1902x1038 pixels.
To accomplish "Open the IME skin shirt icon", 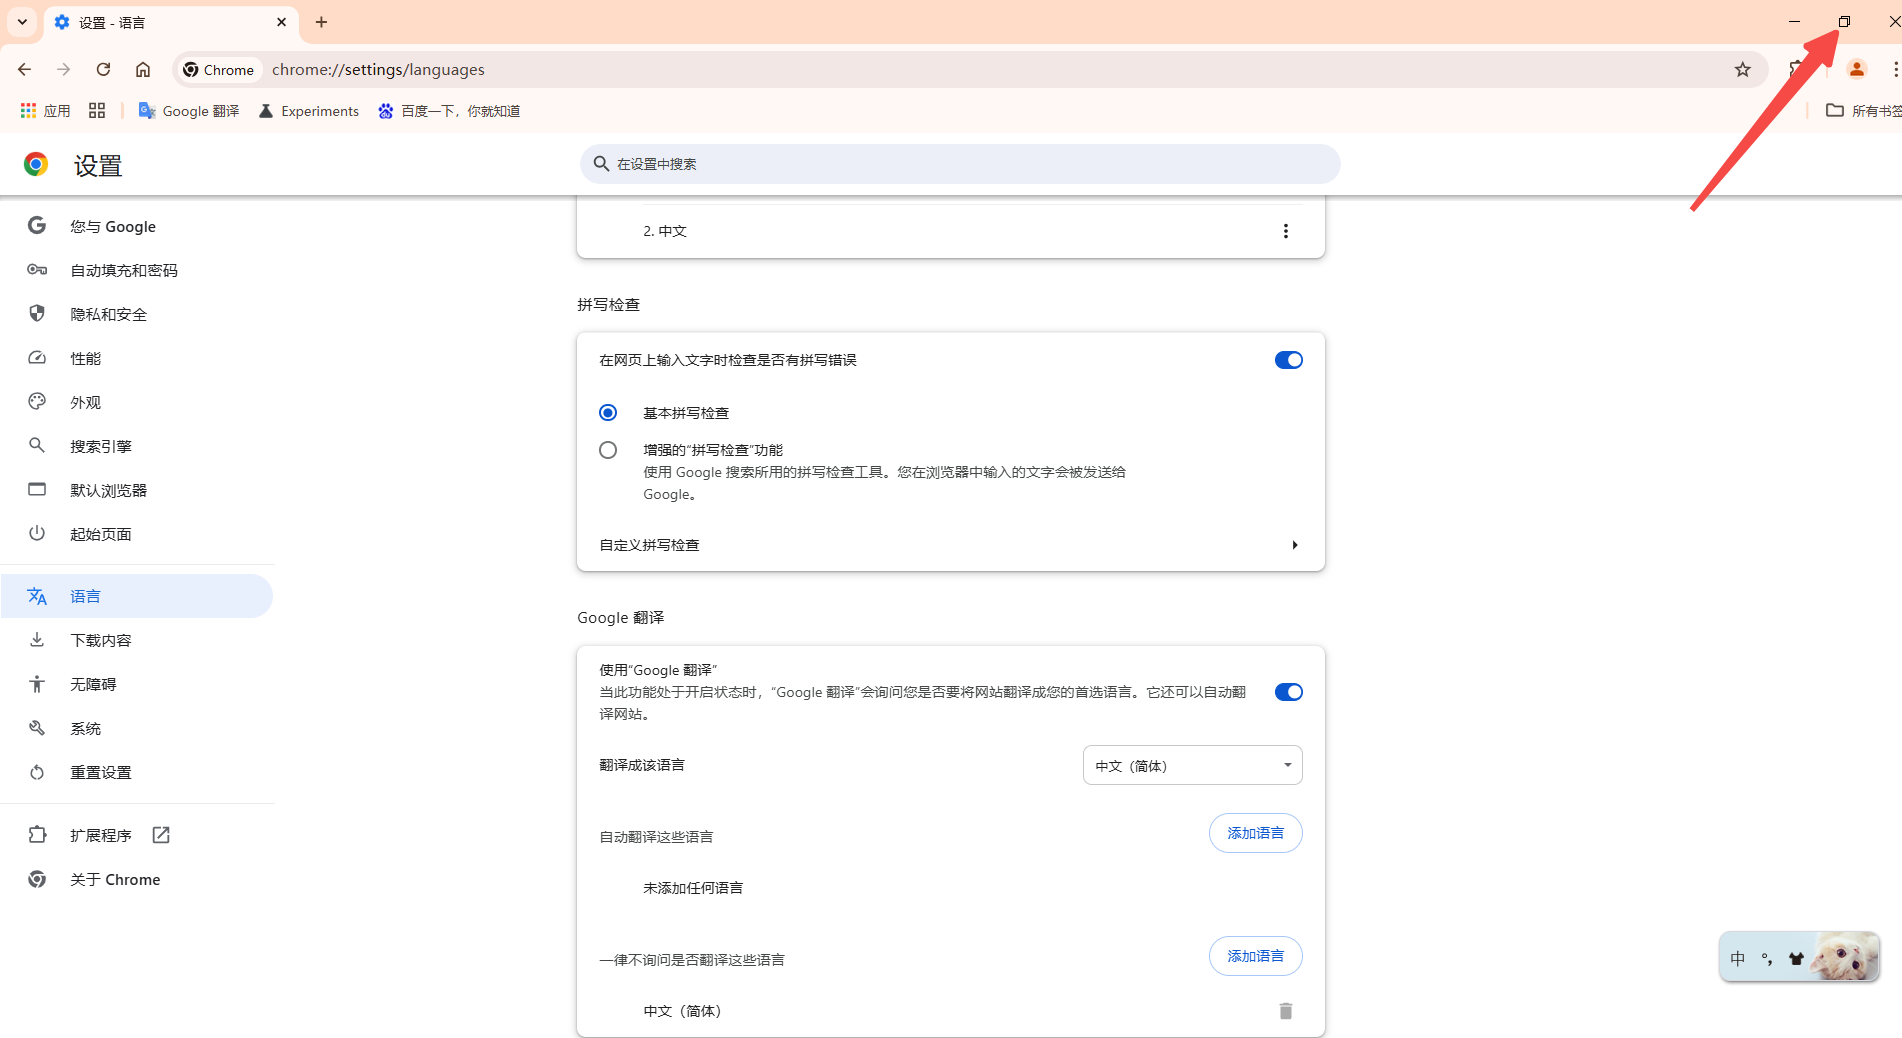I will pos(1796,959).
